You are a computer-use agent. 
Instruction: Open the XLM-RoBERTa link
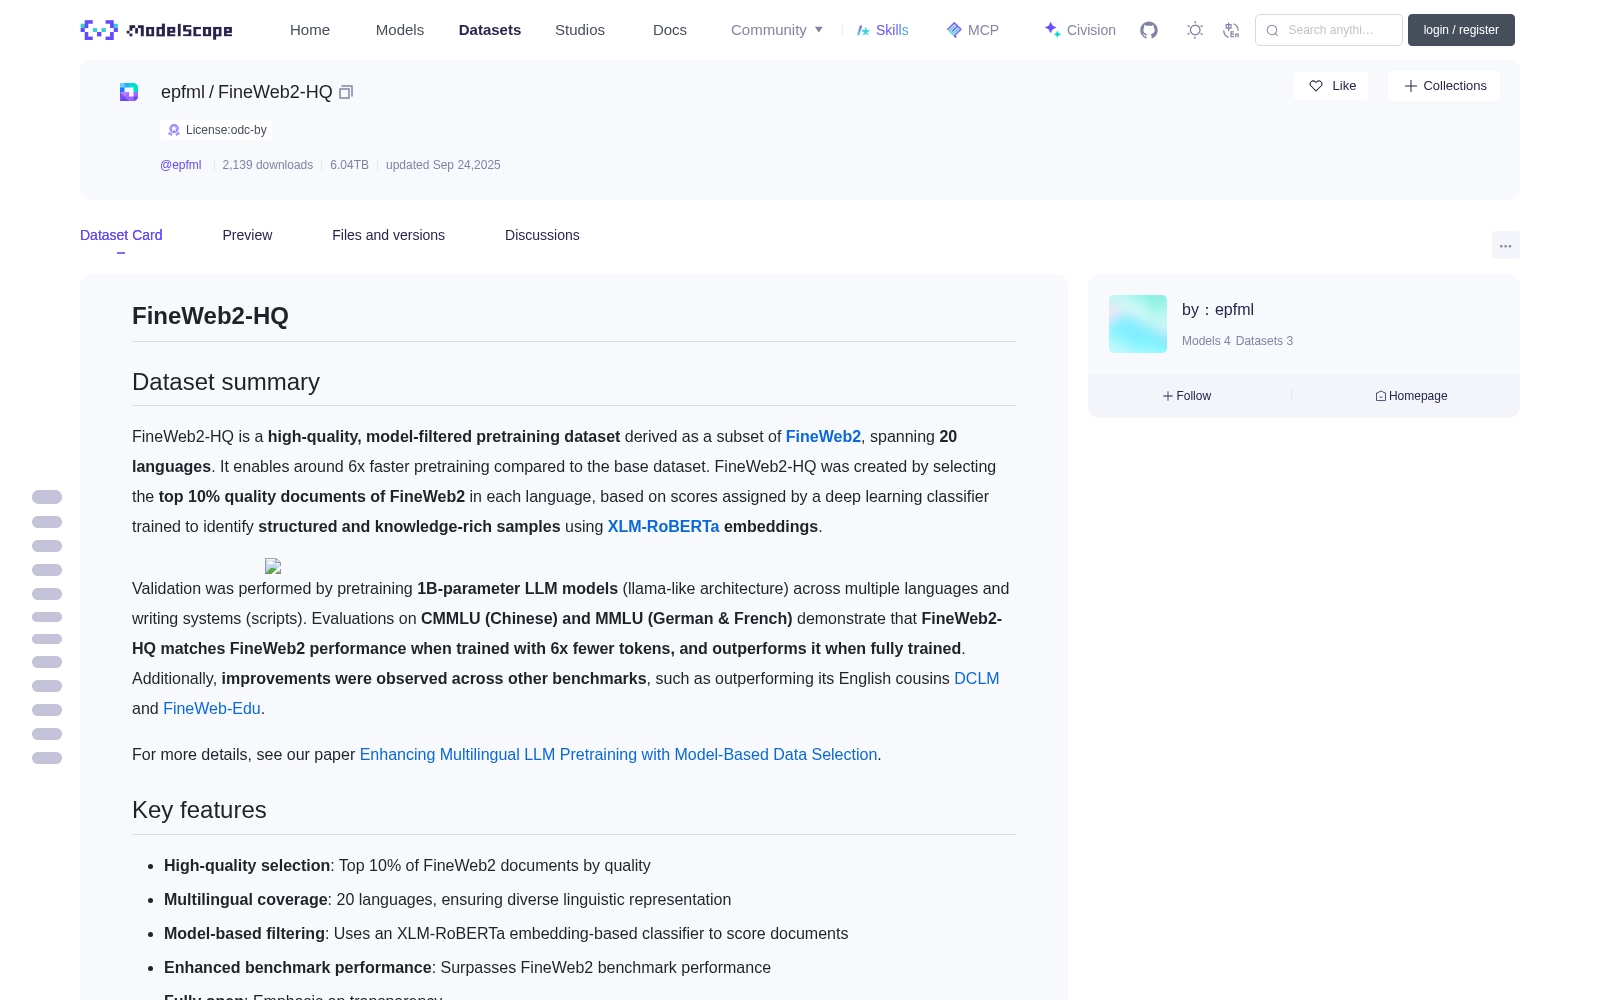click(663, 526)
